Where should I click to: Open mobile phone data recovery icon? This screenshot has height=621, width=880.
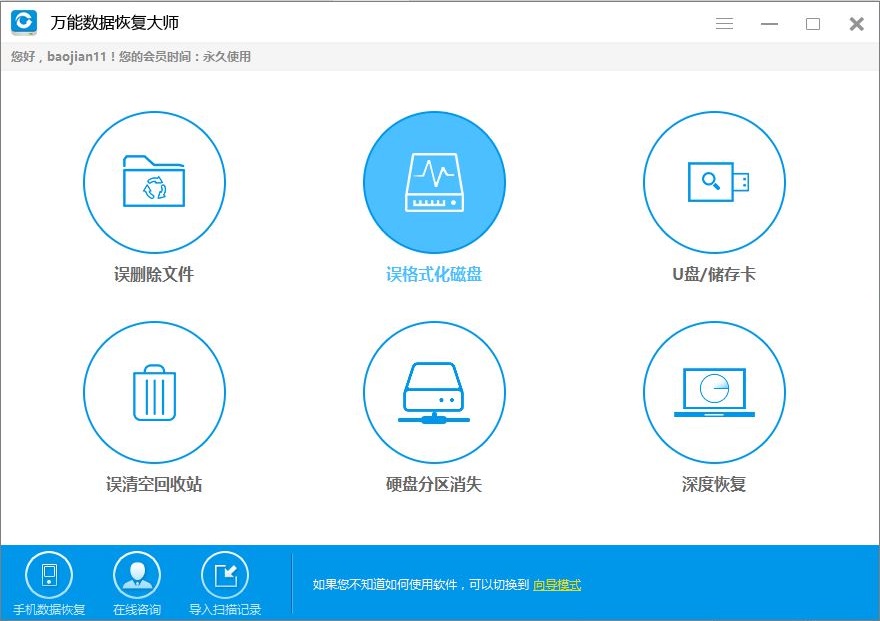pyautogui.click(x=49, y=575)
